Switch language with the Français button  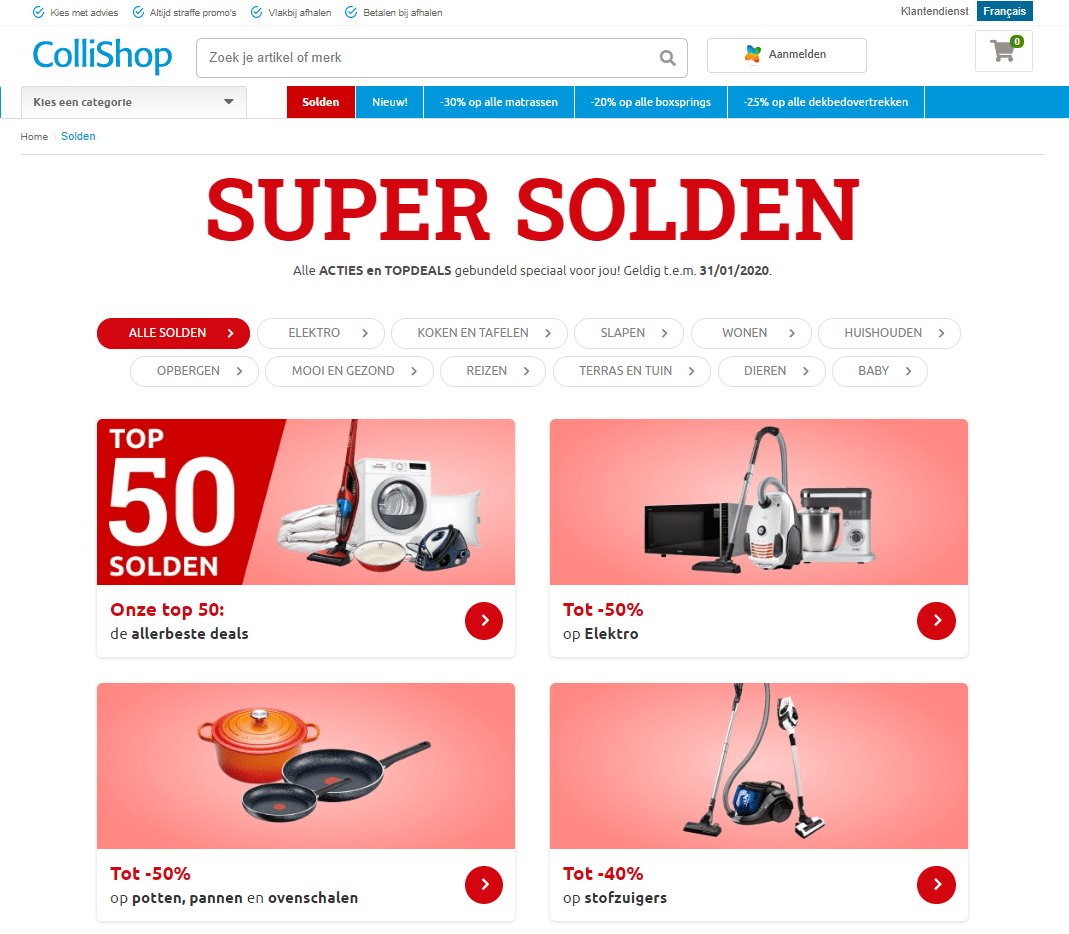1004,12
